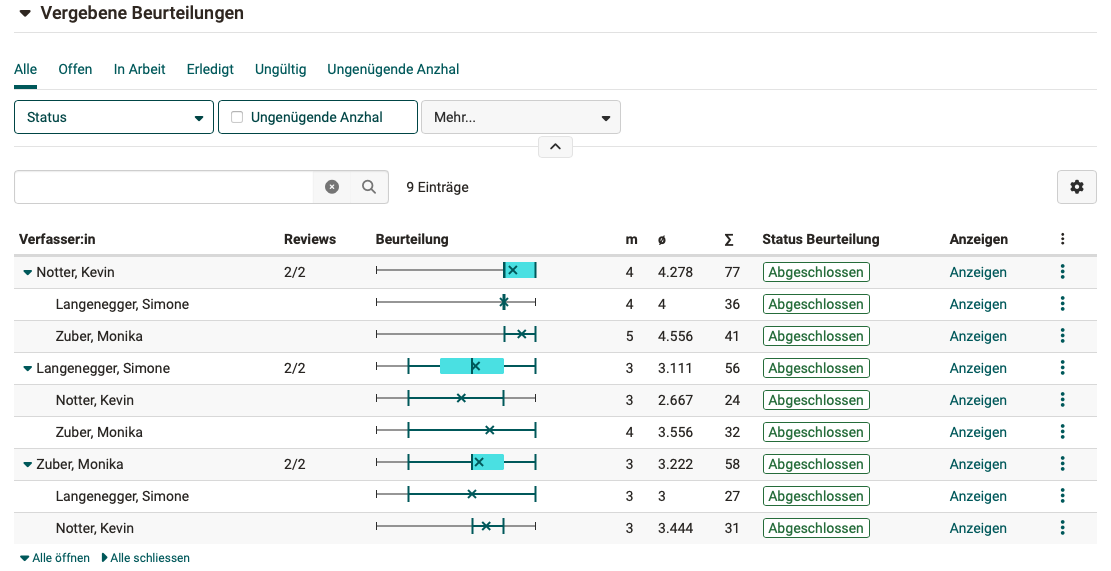The height and width of the screenshot is (571, 1111).
Task: Collapse the Zuber, Monika author group
Action: tap(28, 464)
